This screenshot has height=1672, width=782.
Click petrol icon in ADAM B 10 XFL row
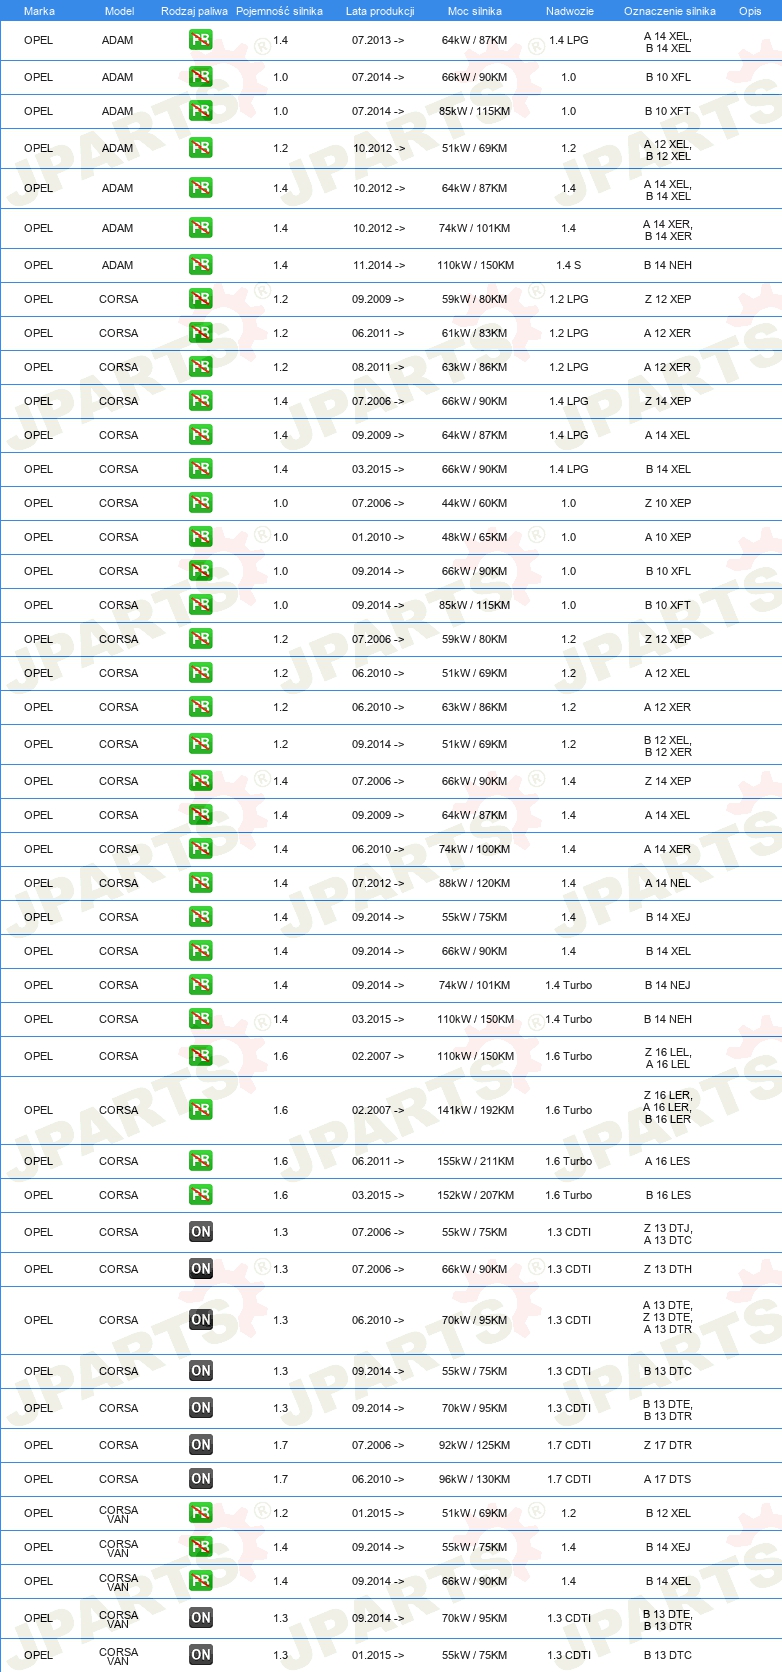click(201, 77)
